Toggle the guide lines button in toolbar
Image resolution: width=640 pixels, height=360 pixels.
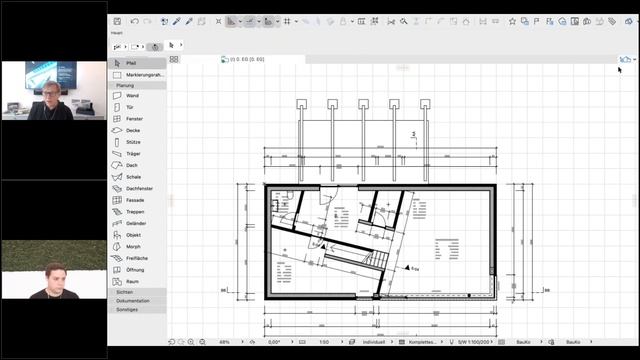point(231,21)
